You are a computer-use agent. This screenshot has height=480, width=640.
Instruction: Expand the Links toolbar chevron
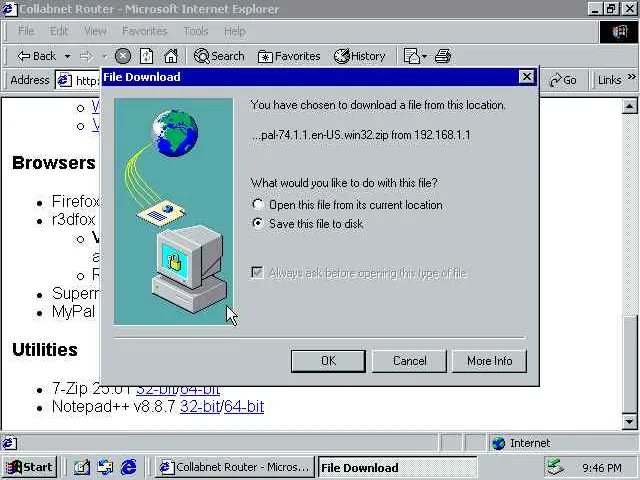[631, 77]
